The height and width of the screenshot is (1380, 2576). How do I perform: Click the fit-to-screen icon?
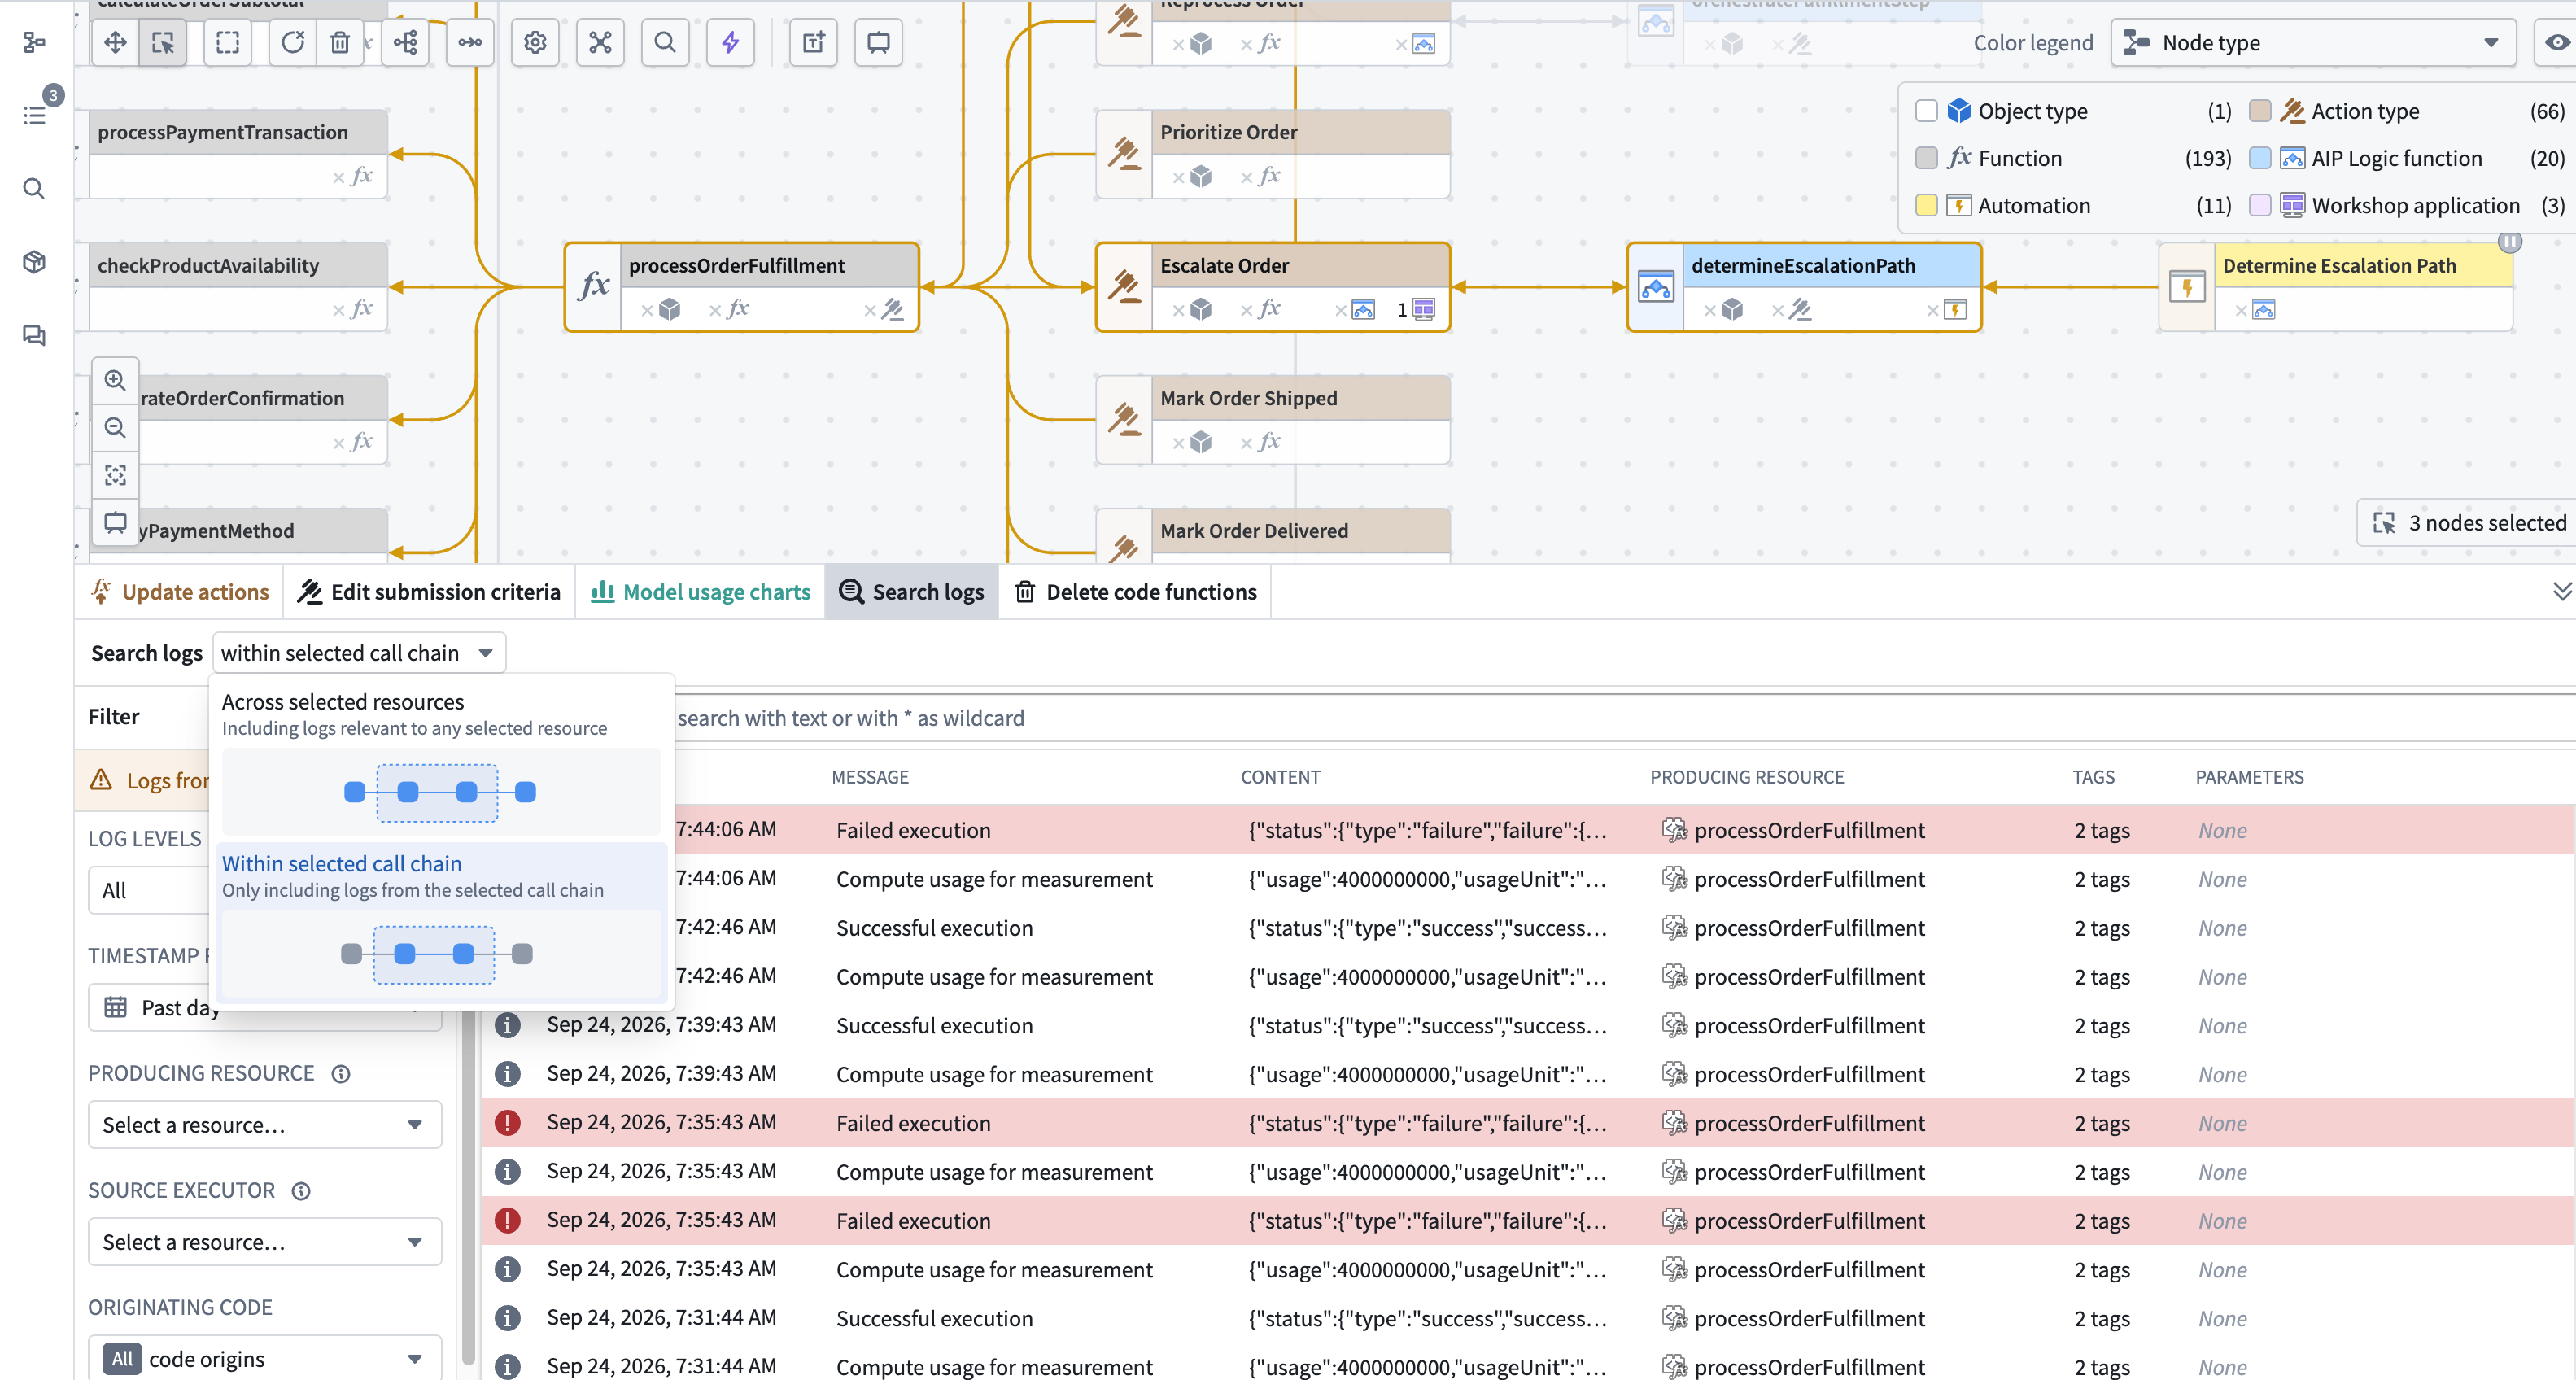(x=116, y=475)
